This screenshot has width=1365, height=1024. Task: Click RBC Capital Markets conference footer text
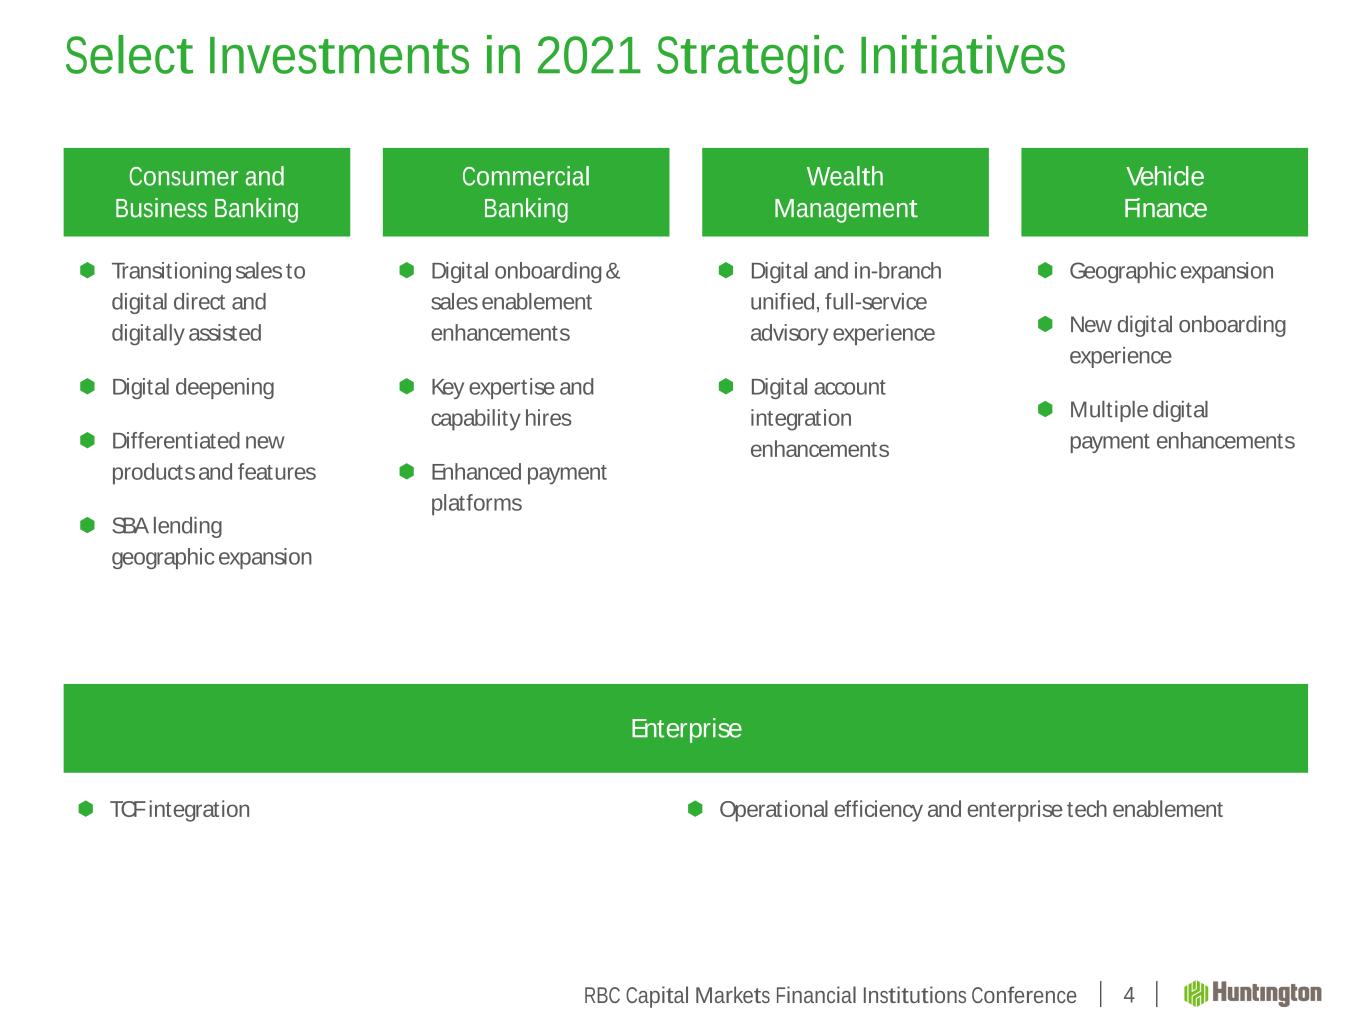click(830, 995)
